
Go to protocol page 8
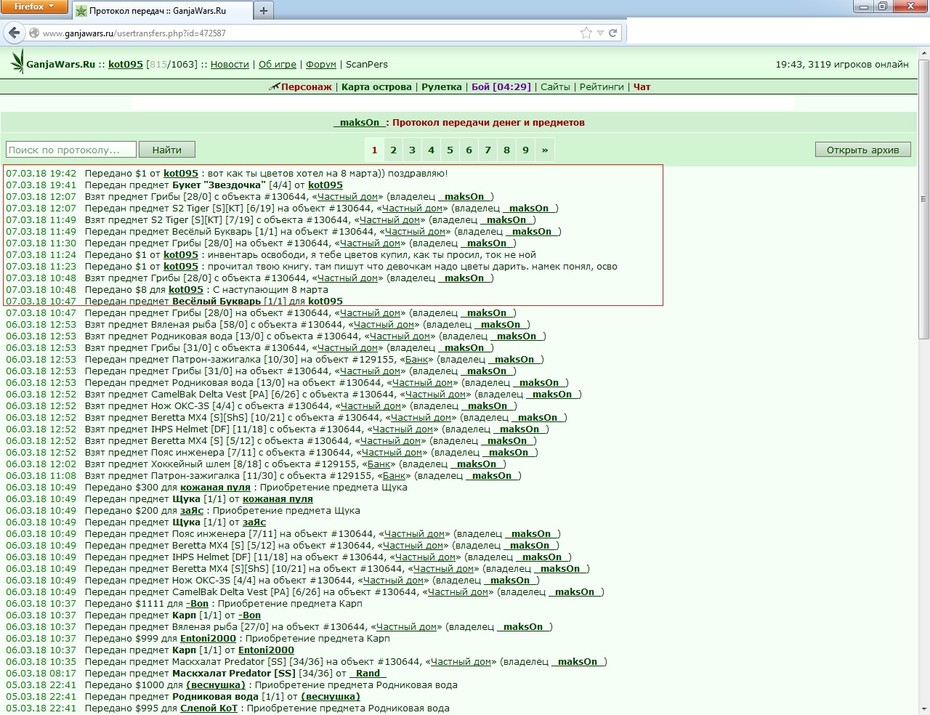[507, 150]
